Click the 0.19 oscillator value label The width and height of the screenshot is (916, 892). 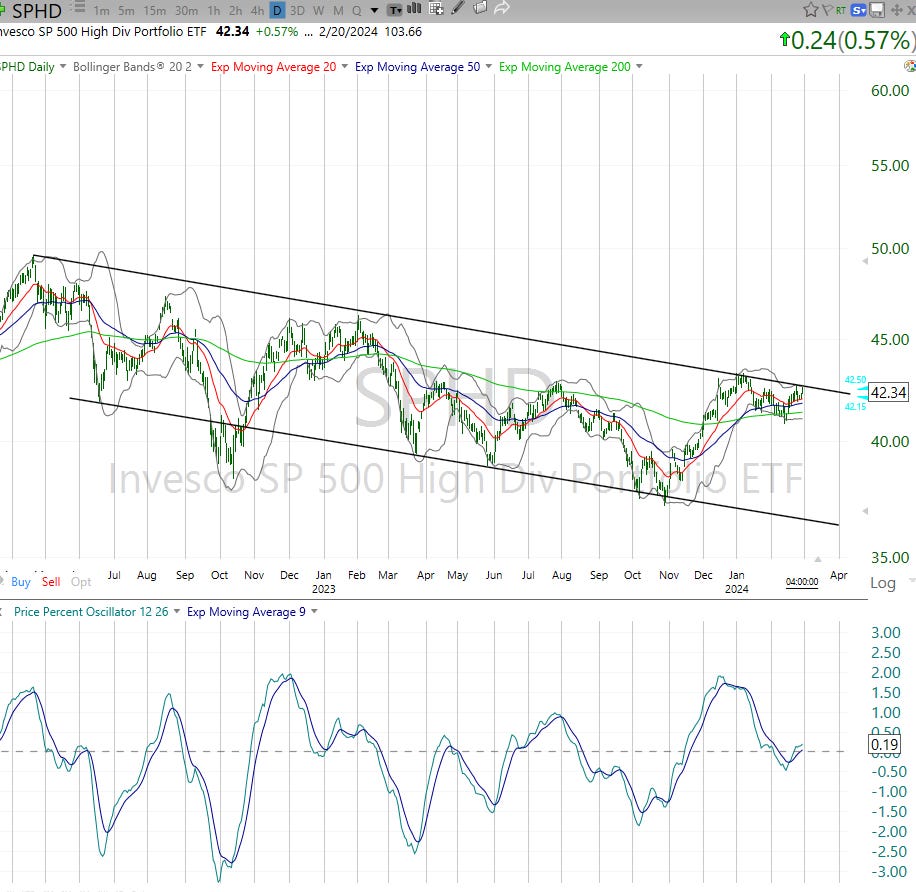884,745
